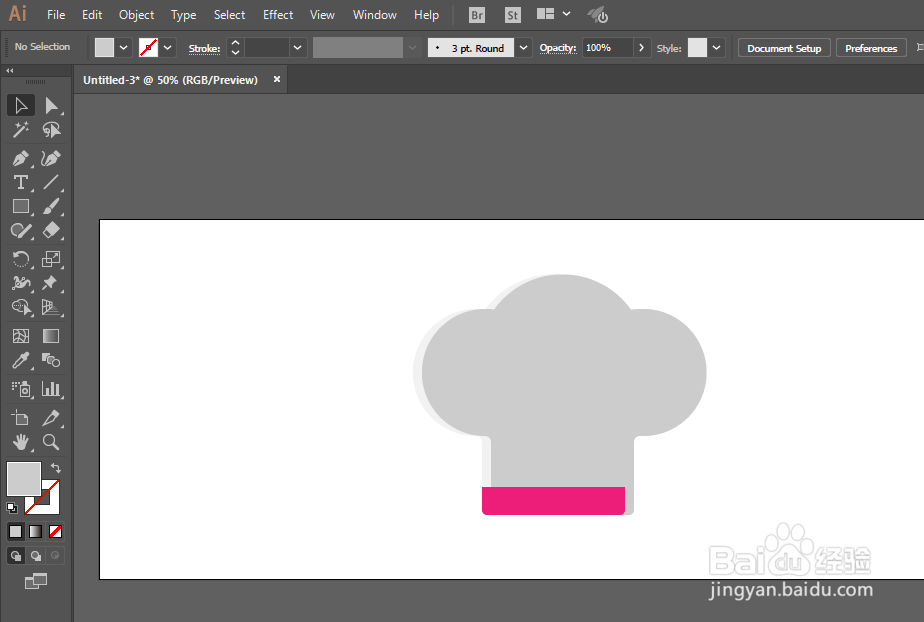This screenshot has width=924, height=622.
Task: Select the Rectangle tool
Action: pyautogui.click(x=21, y=207)
